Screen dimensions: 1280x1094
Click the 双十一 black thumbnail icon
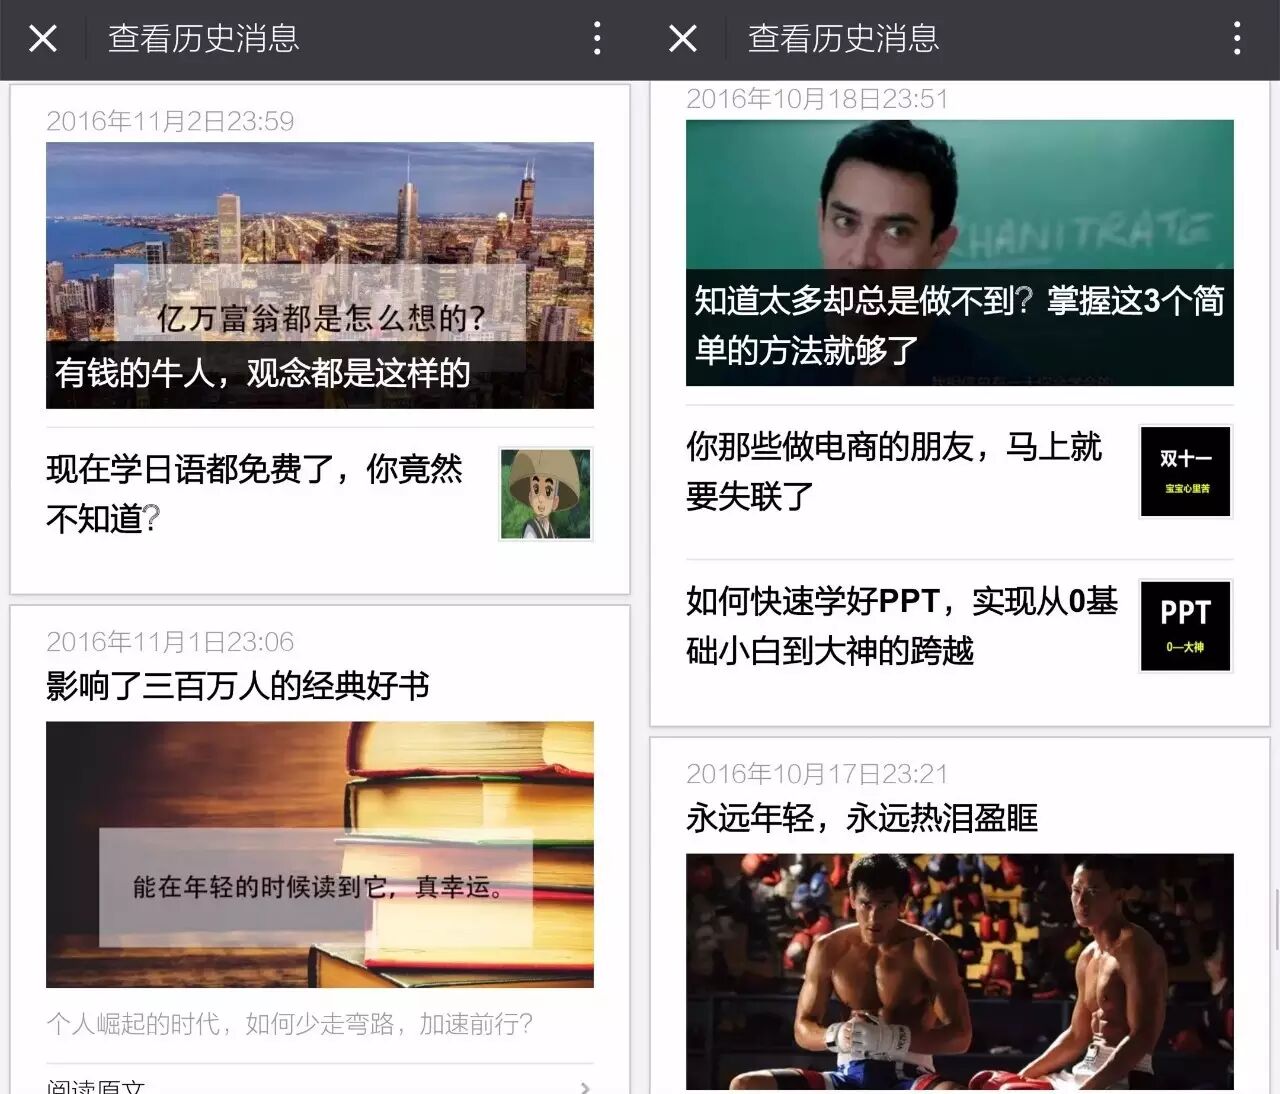[x=1185, y=471]
